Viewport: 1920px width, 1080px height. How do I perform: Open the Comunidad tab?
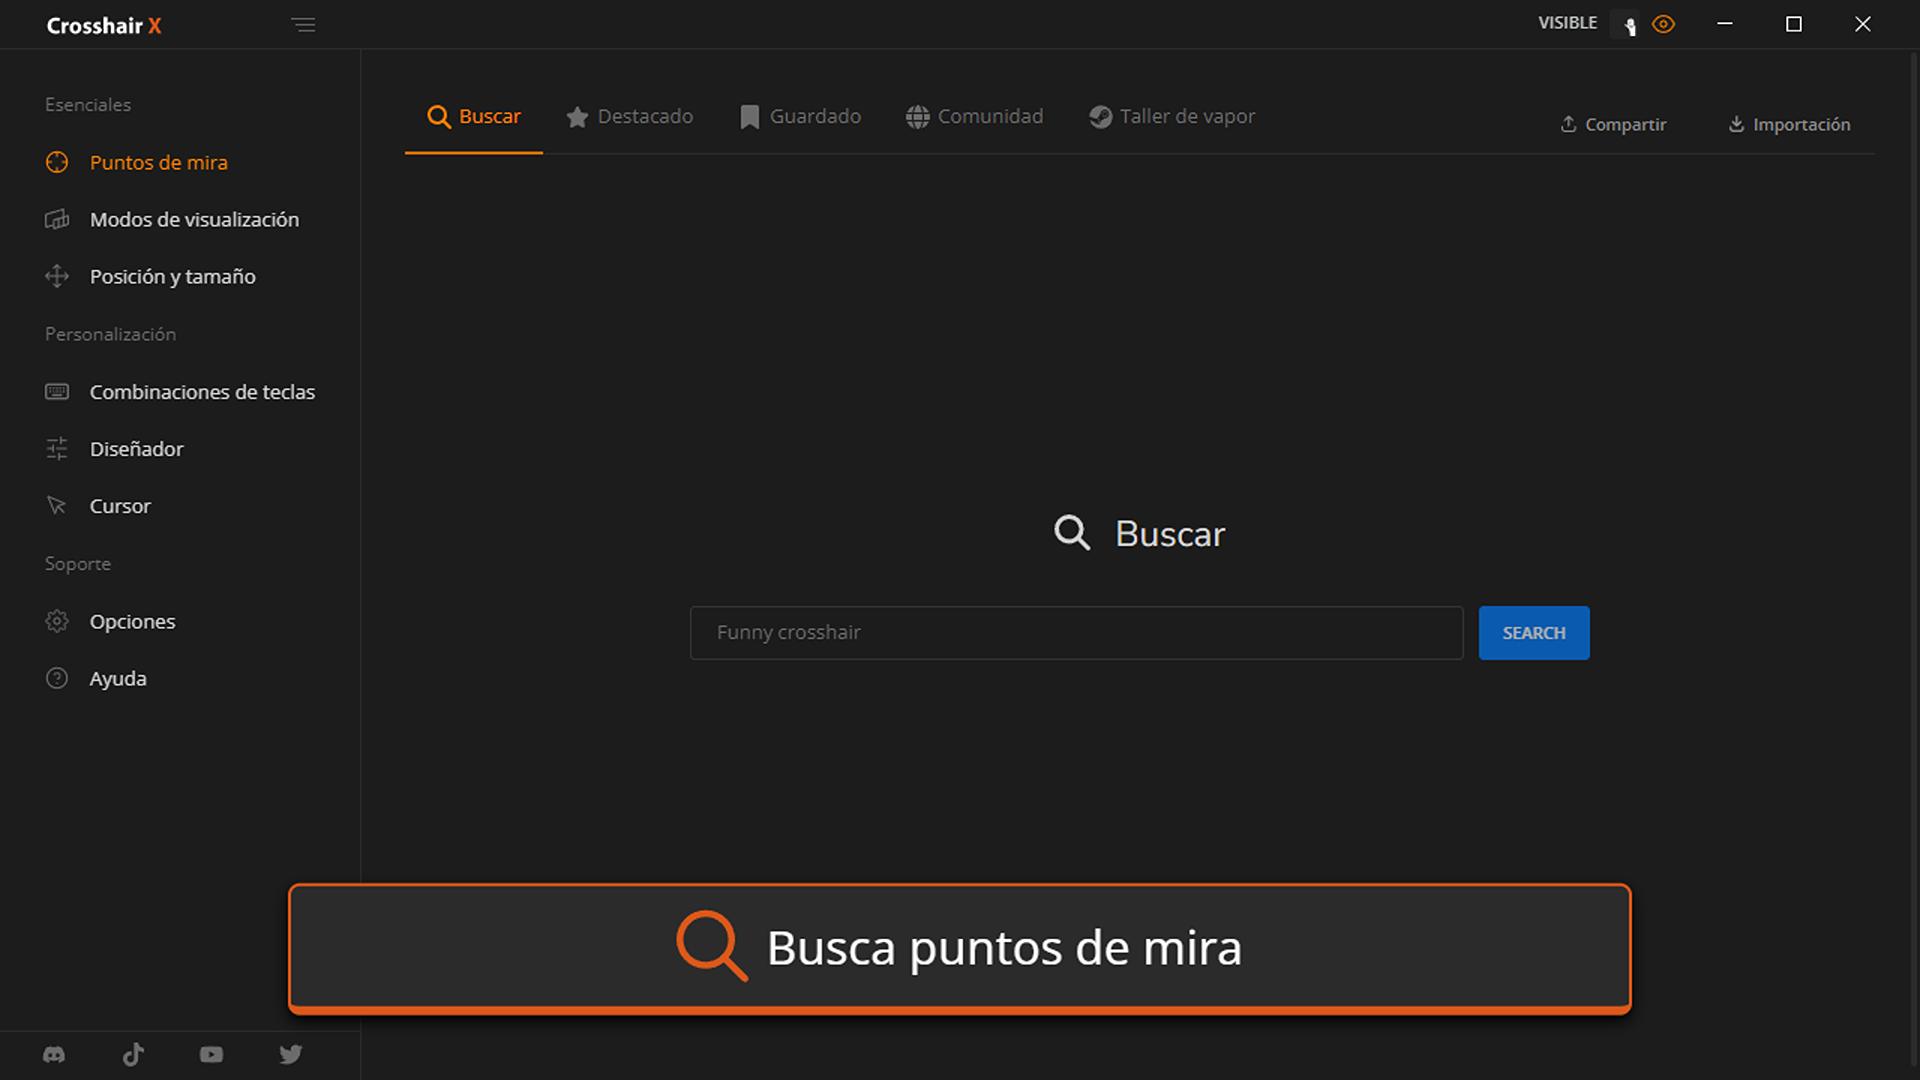(974, 117)
